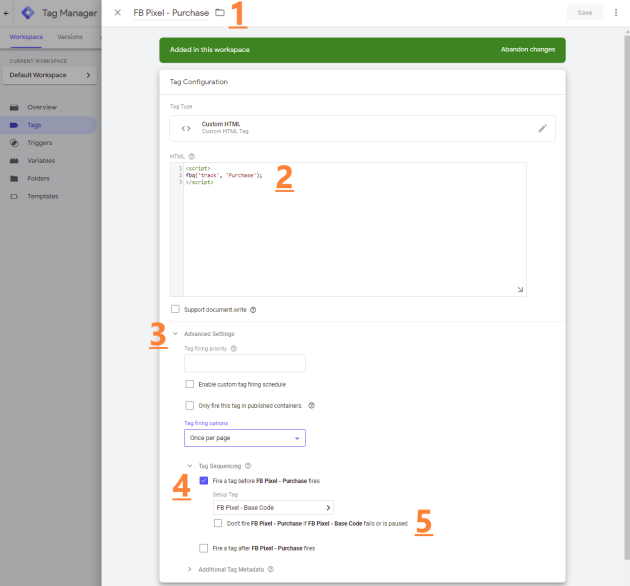Open help icon beside HTML label
The width and height of the screenshot is (630, 586).
point(192,156)
